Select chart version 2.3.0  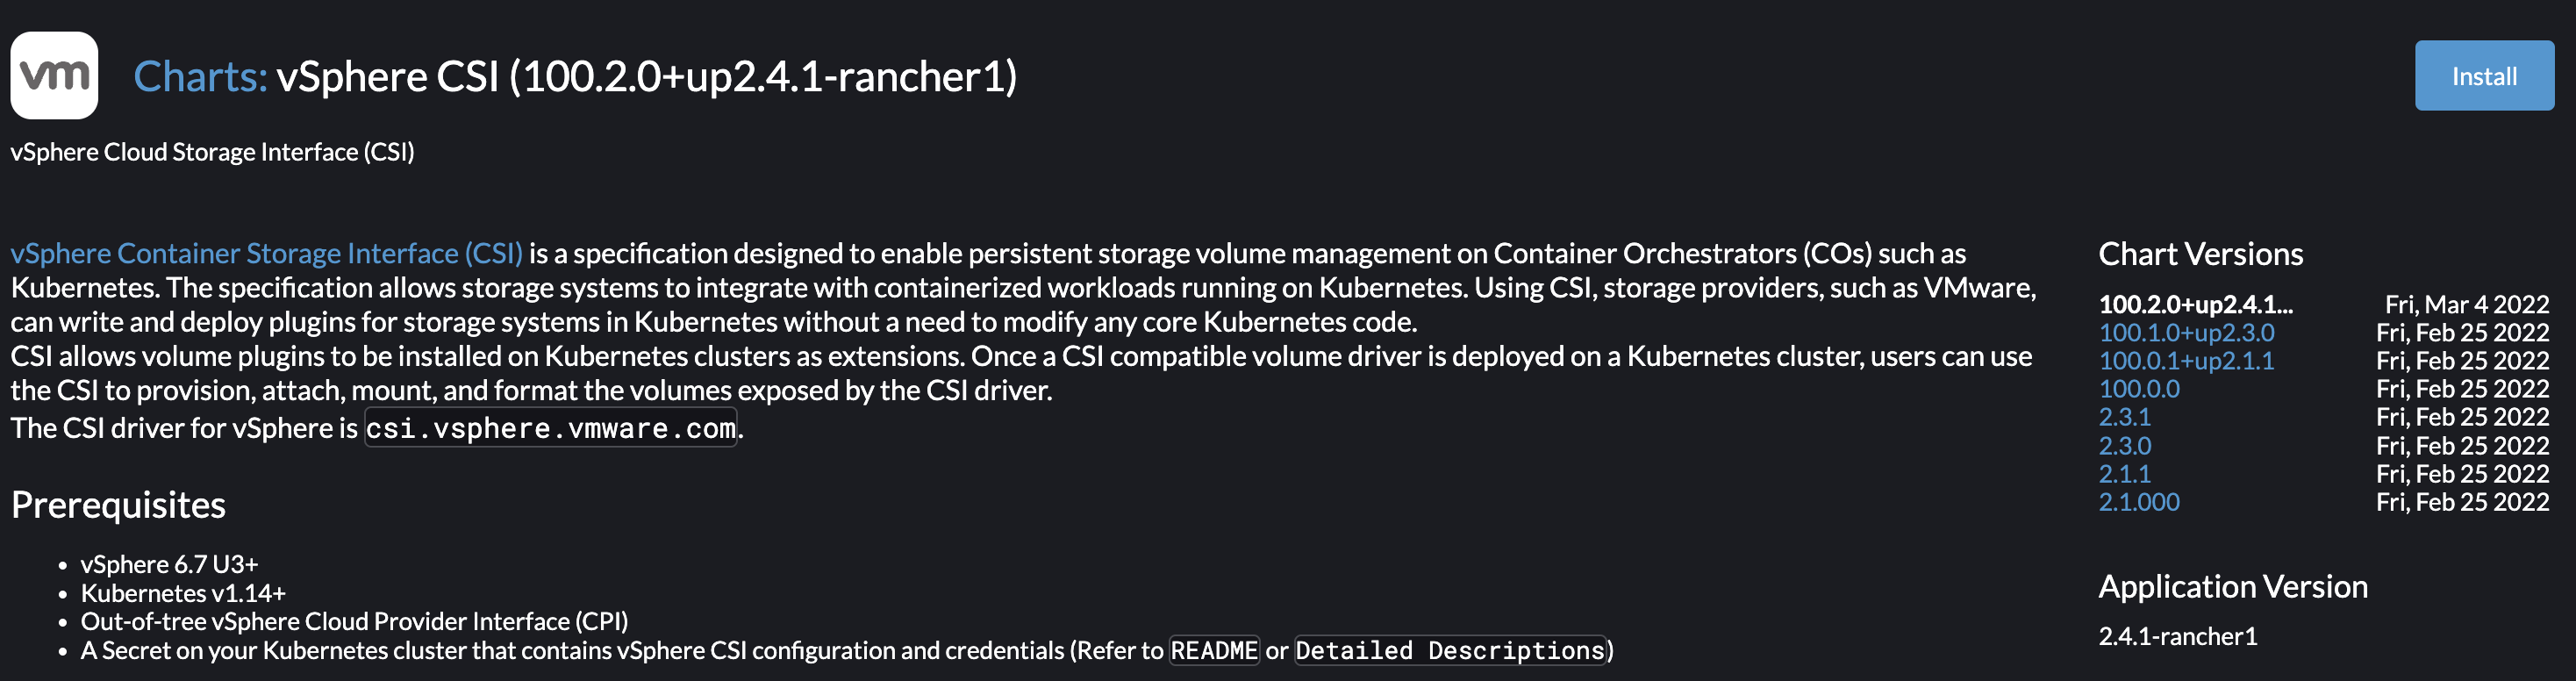(x=2124, y=446)
